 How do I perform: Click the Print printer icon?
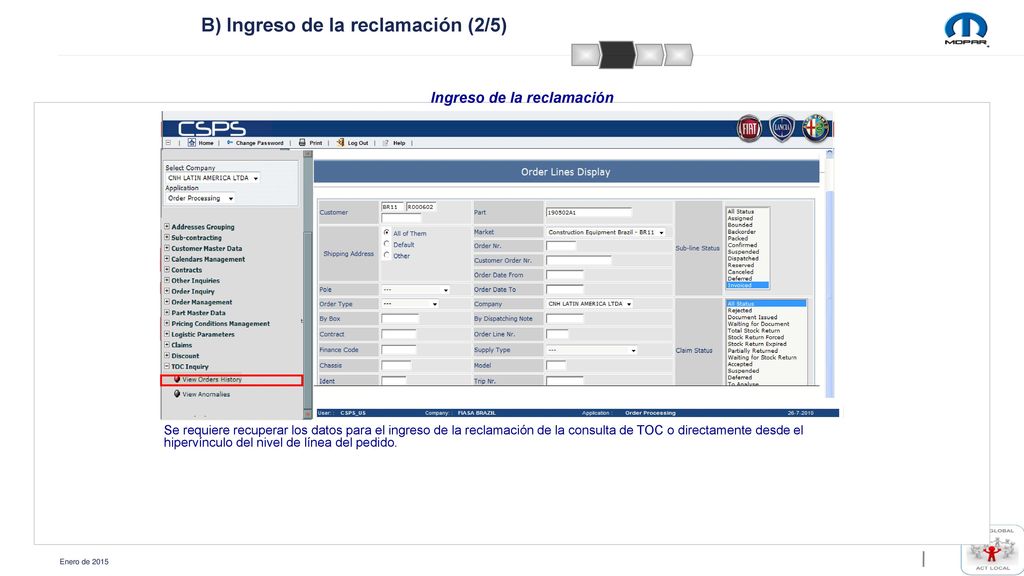[x=302, y=142]
